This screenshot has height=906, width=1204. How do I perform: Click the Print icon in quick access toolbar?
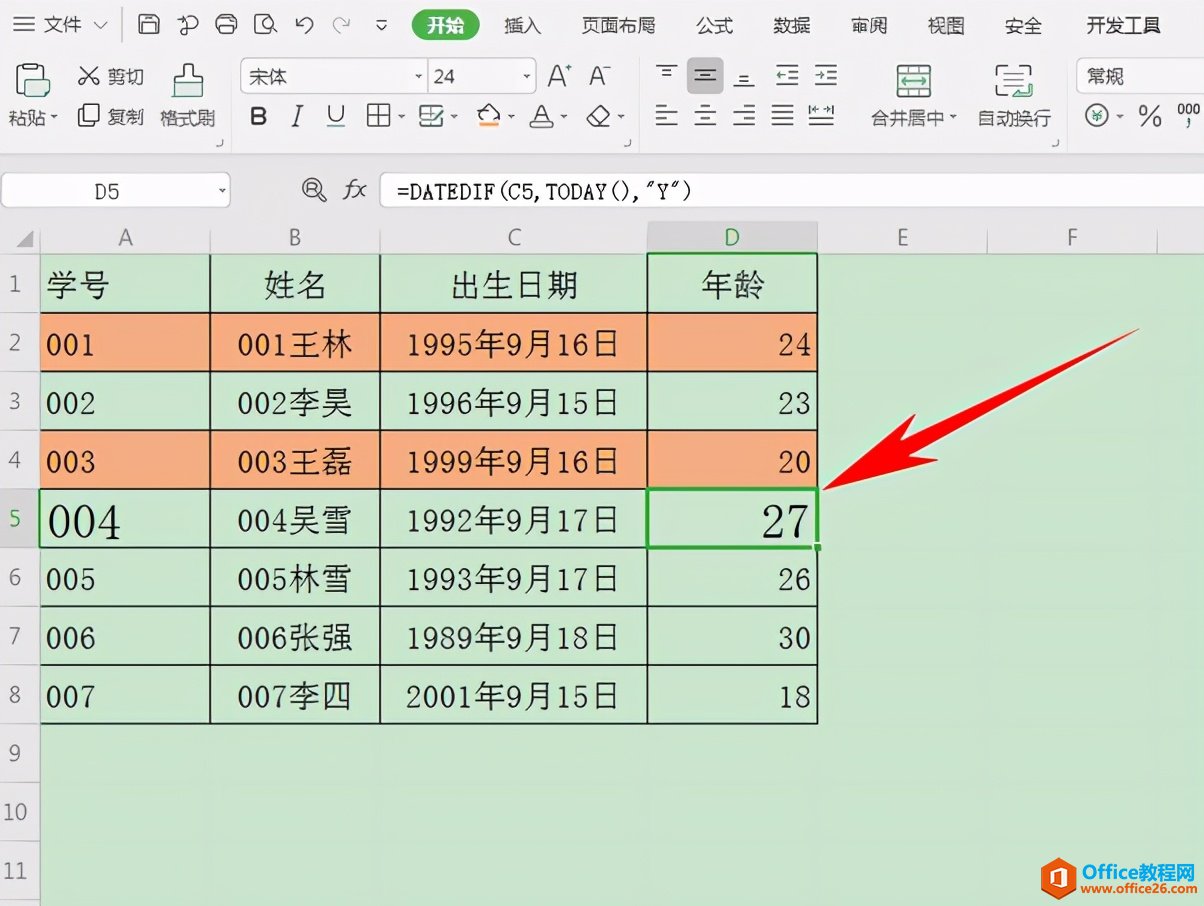(x=227, y=25)
